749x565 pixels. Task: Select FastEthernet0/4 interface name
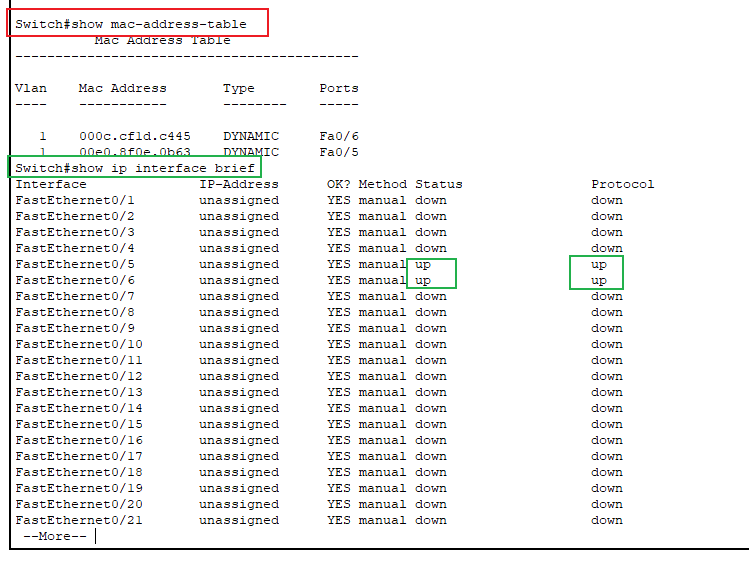point(75,248)
